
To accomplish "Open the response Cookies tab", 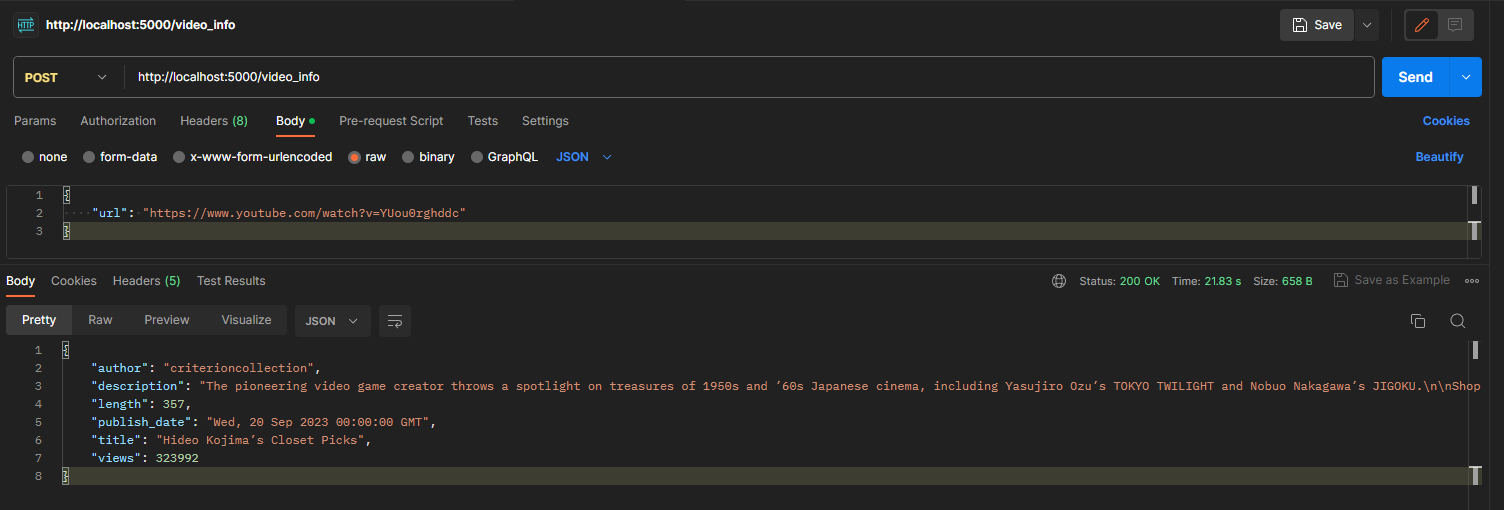I will coord(74,281).
